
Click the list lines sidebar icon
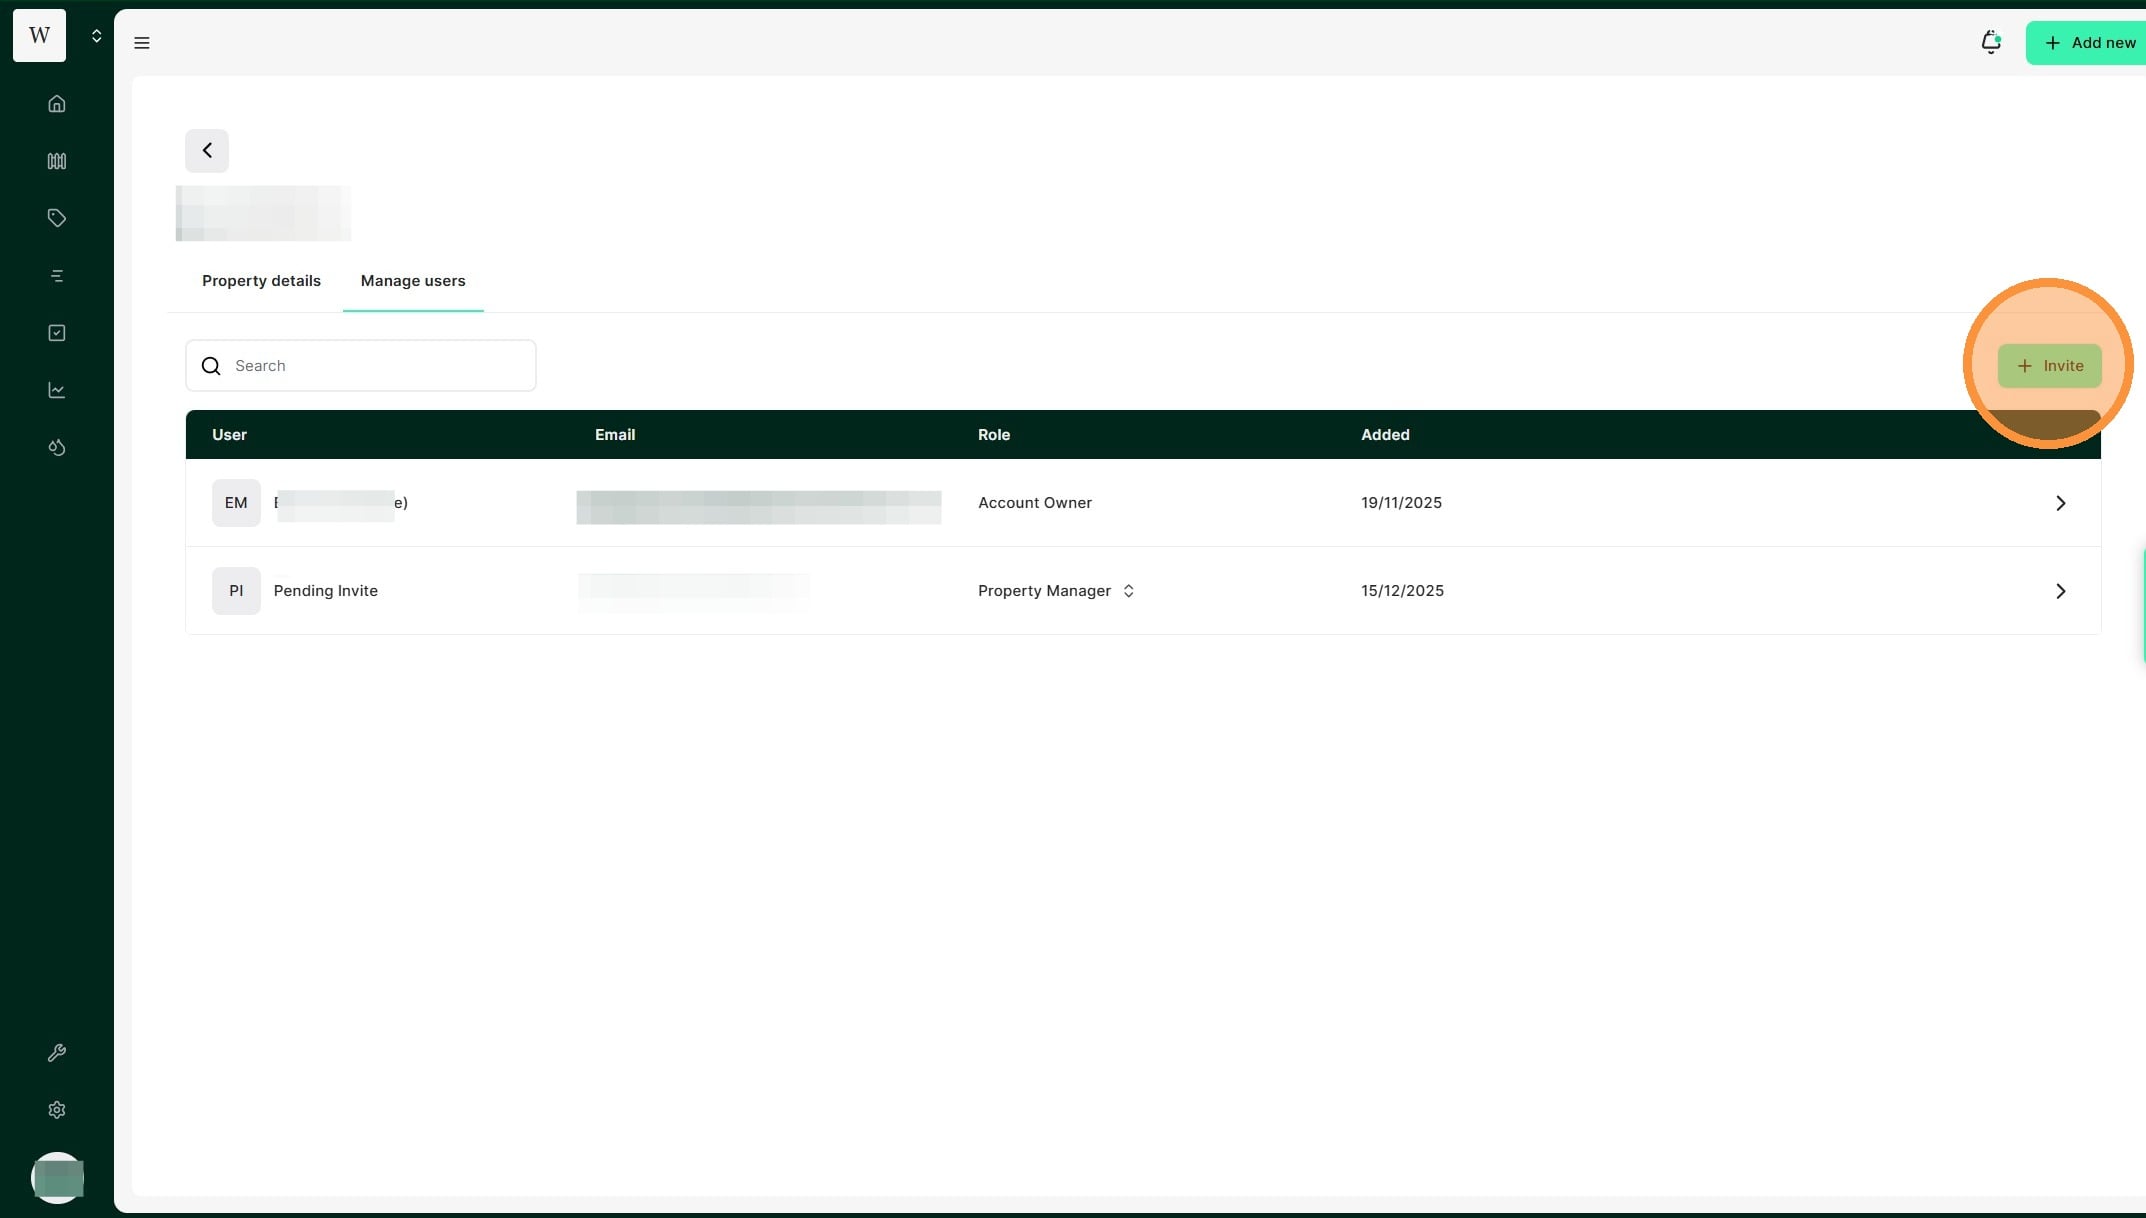57,276
